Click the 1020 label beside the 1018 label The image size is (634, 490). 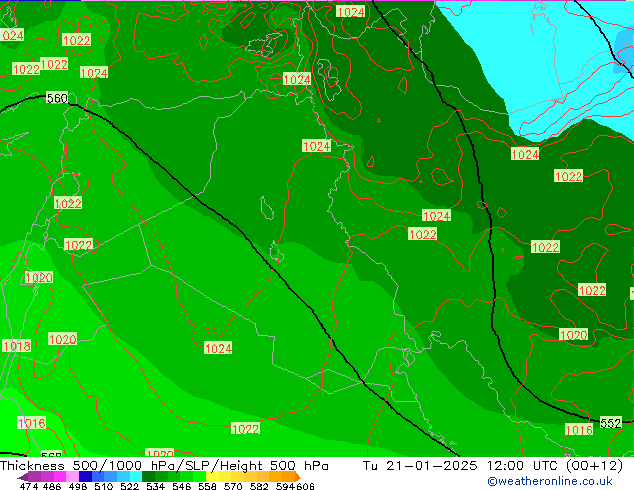[62, 339]
